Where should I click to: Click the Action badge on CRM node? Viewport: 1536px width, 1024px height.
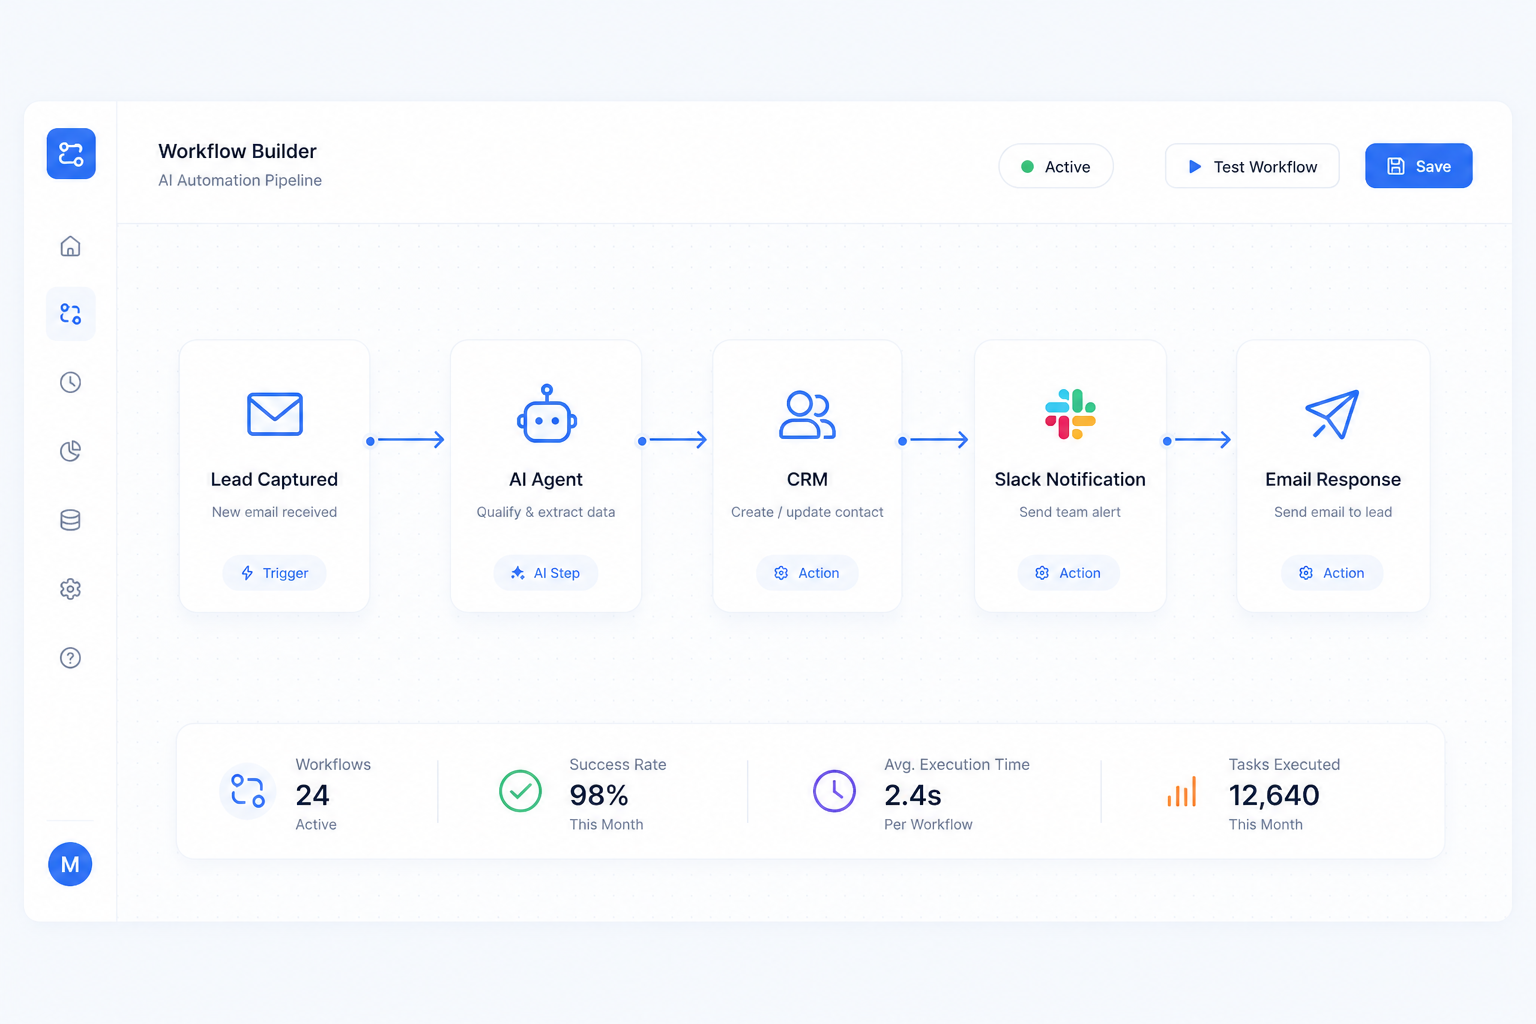tap(807, 573)
